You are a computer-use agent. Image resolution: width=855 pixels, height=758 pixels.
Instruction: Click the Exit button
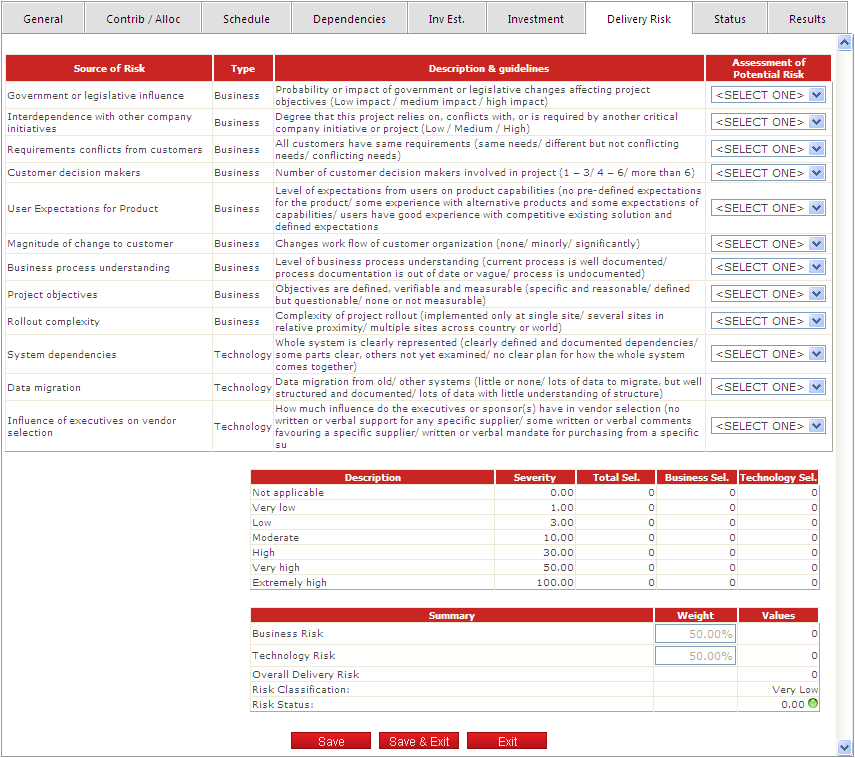click(507, 741)
